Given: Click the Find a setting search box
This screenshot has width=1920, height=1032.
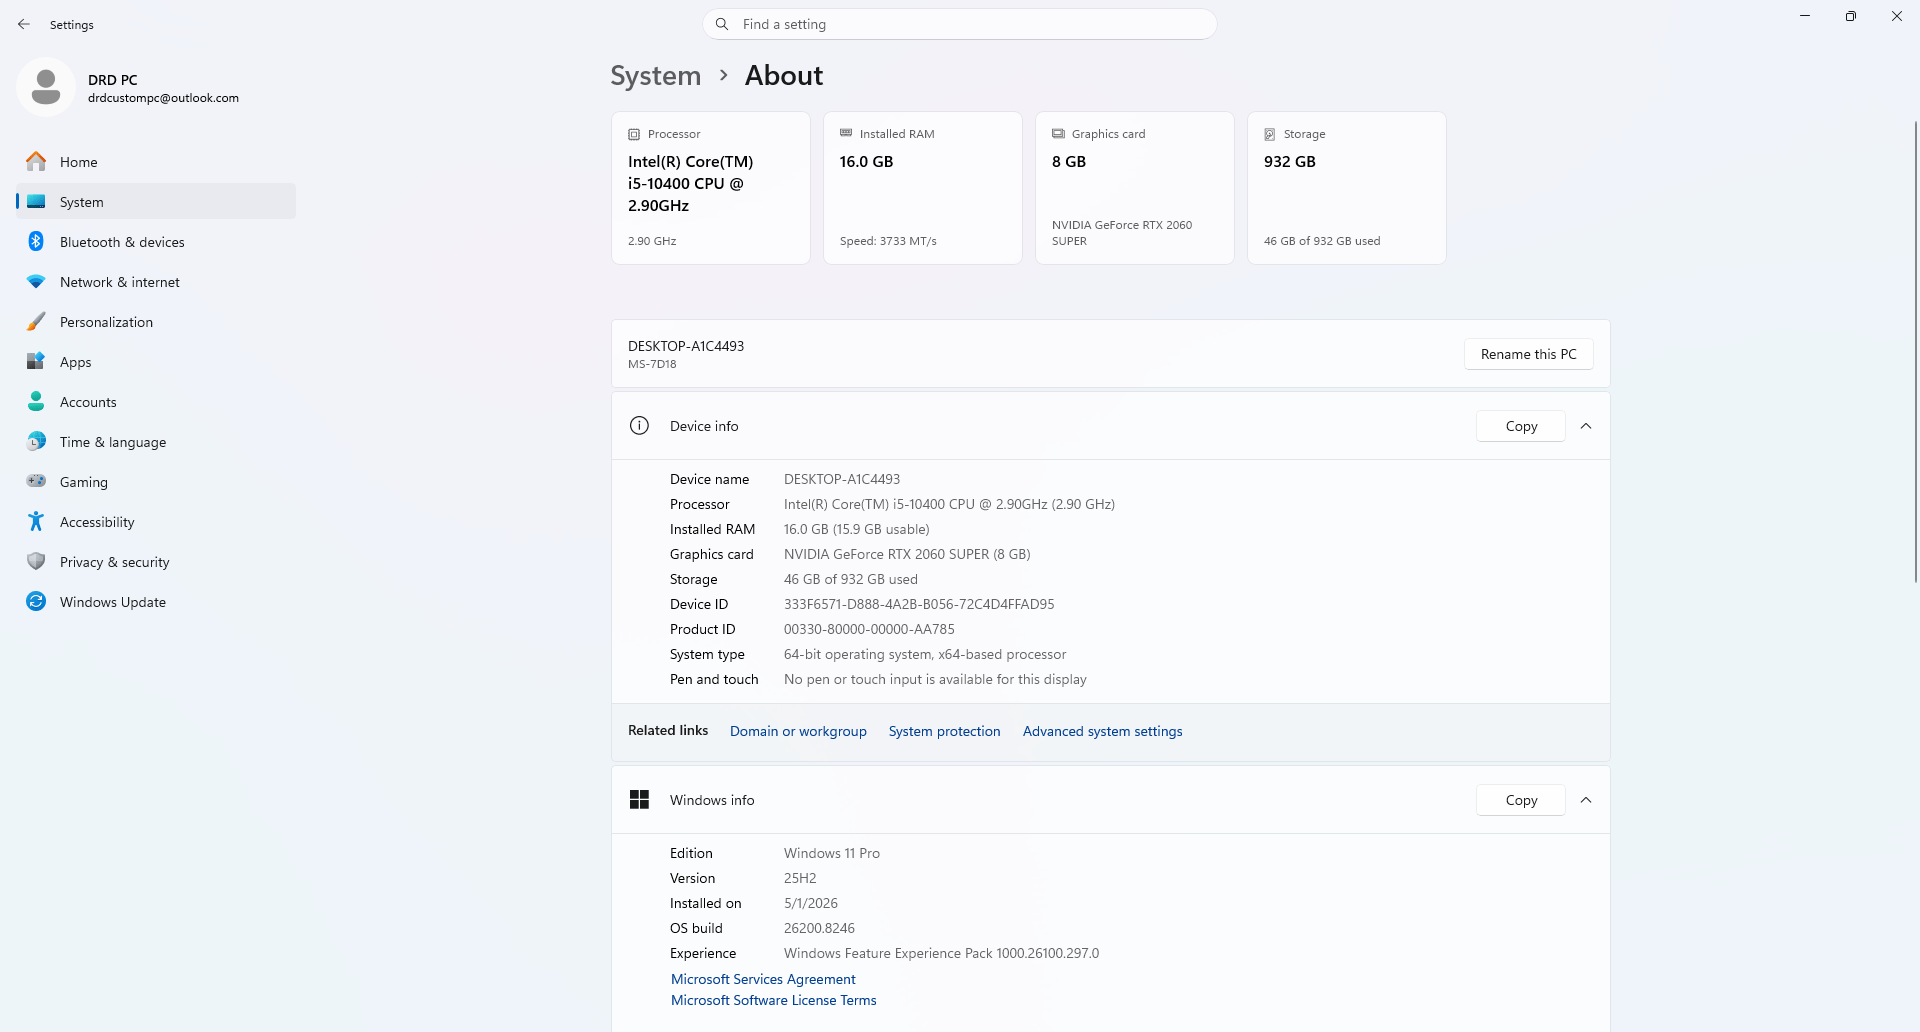Looking at the screenshot, I should coord(960,24).
